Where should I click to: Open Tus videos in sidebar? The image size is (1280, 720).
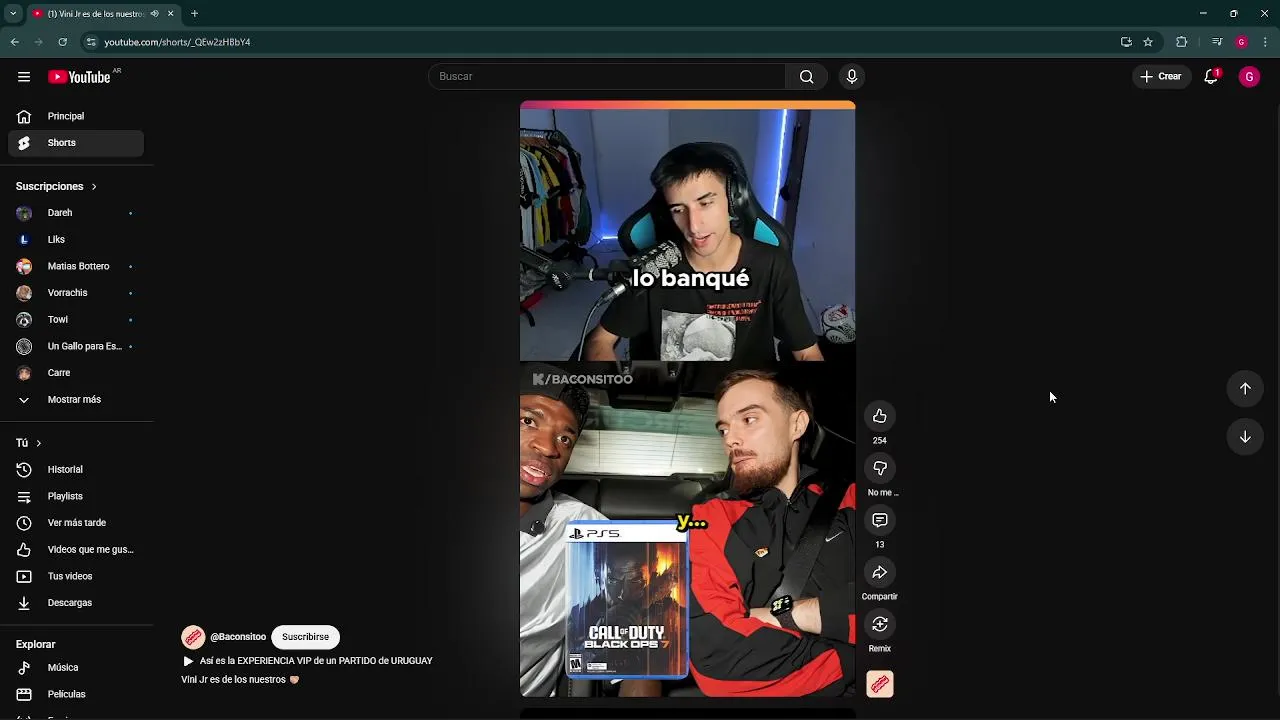pyautogui.click(x=76, y=576)
